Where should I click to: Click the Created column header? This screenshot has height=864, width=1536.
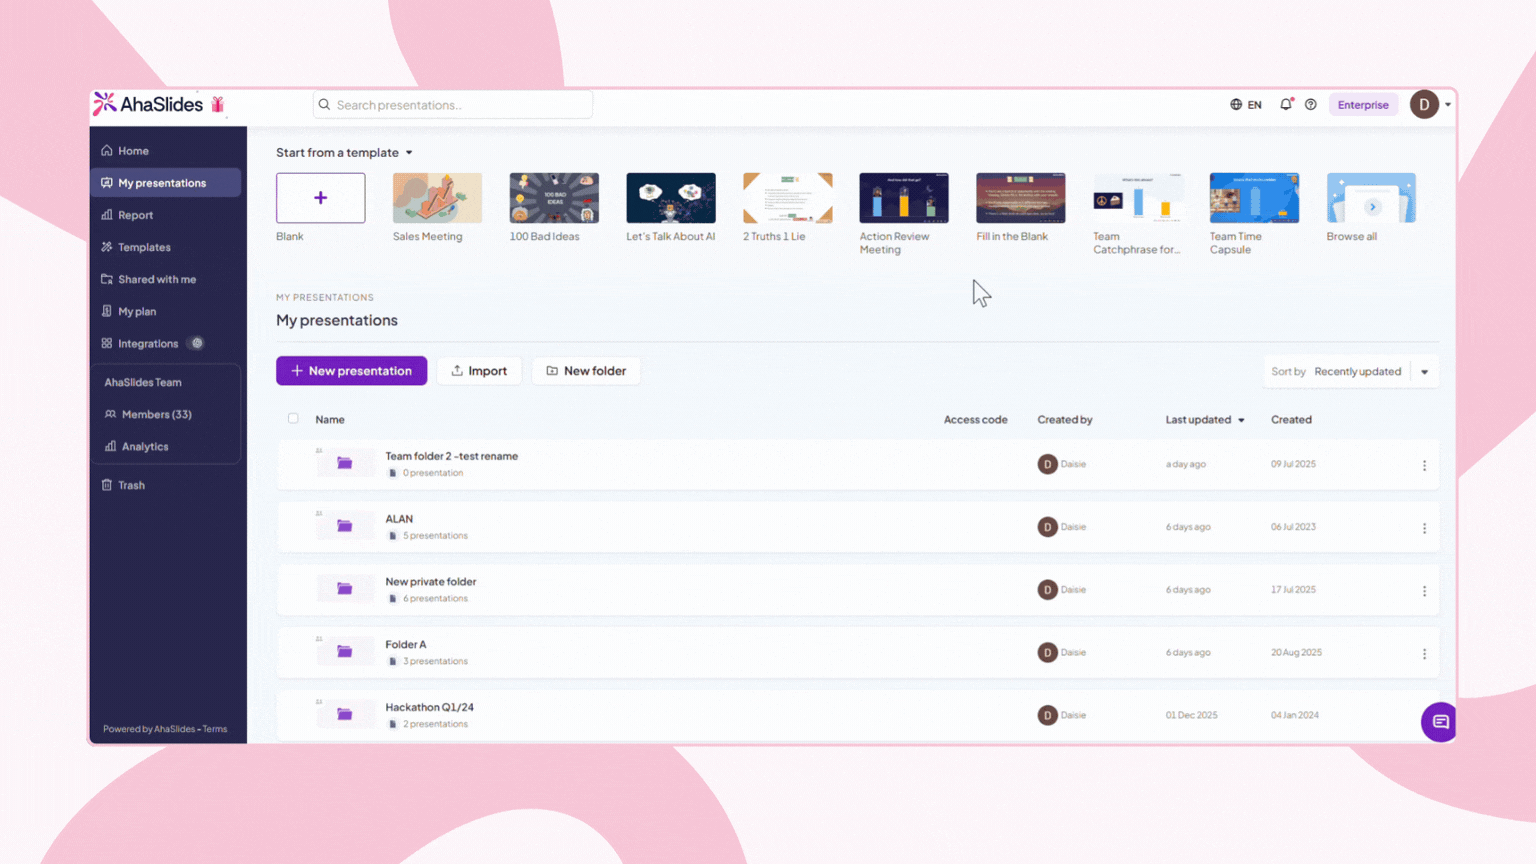(x=1291, y=420)
